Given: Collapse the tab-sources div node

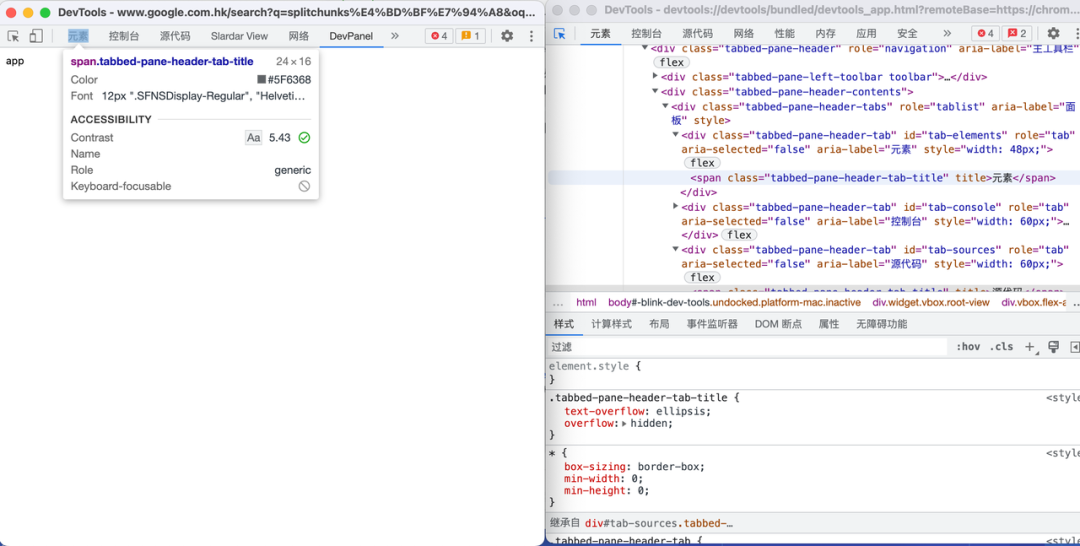Looking at the screenshot, I should 676,249.
